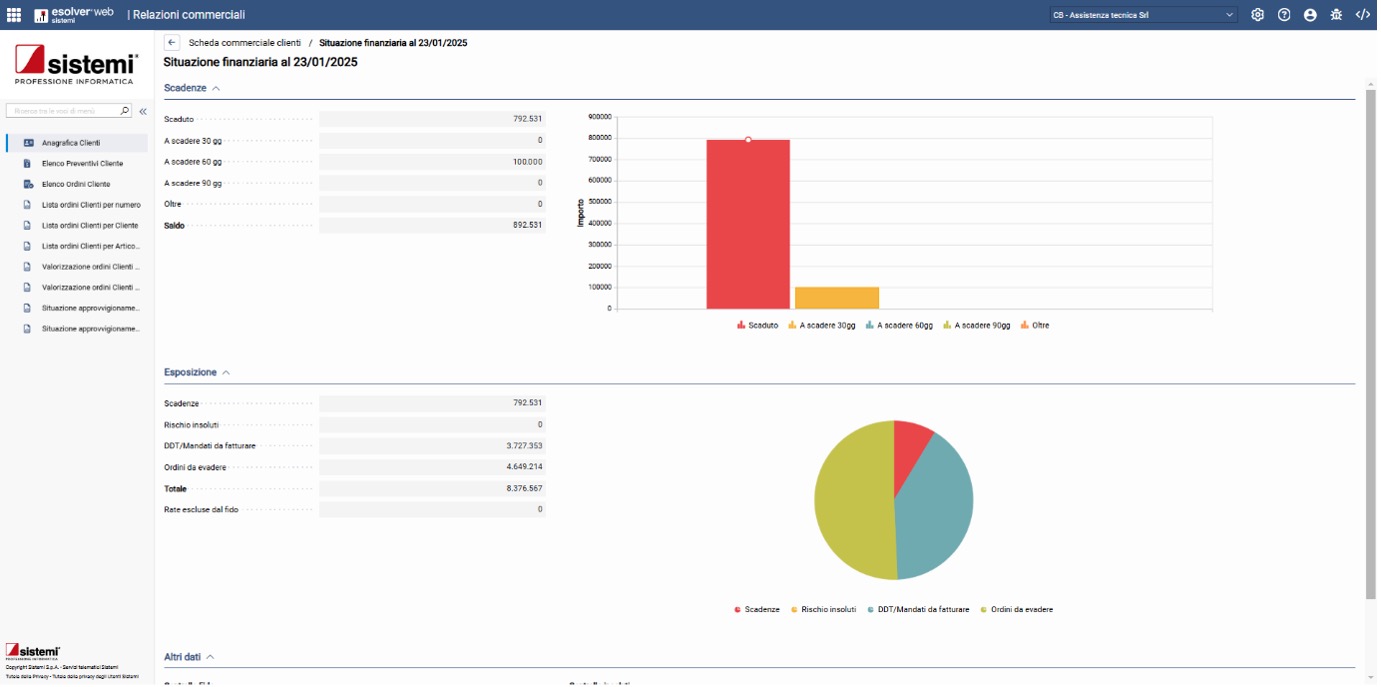Click the magnifier icon in menu search
The height and width of the screenshot is (687, 1381).
coord(124,111)
